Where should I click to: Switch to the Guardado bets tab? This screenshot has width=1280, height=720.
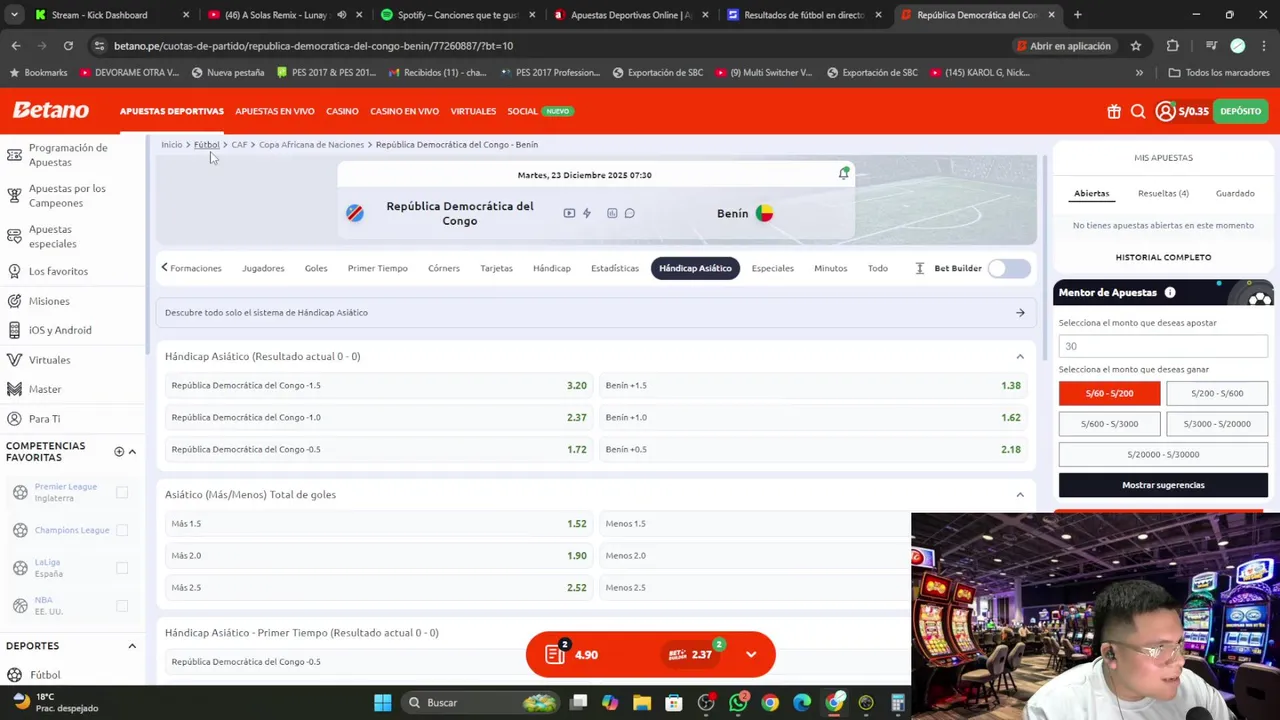(x=1235, y=193)
